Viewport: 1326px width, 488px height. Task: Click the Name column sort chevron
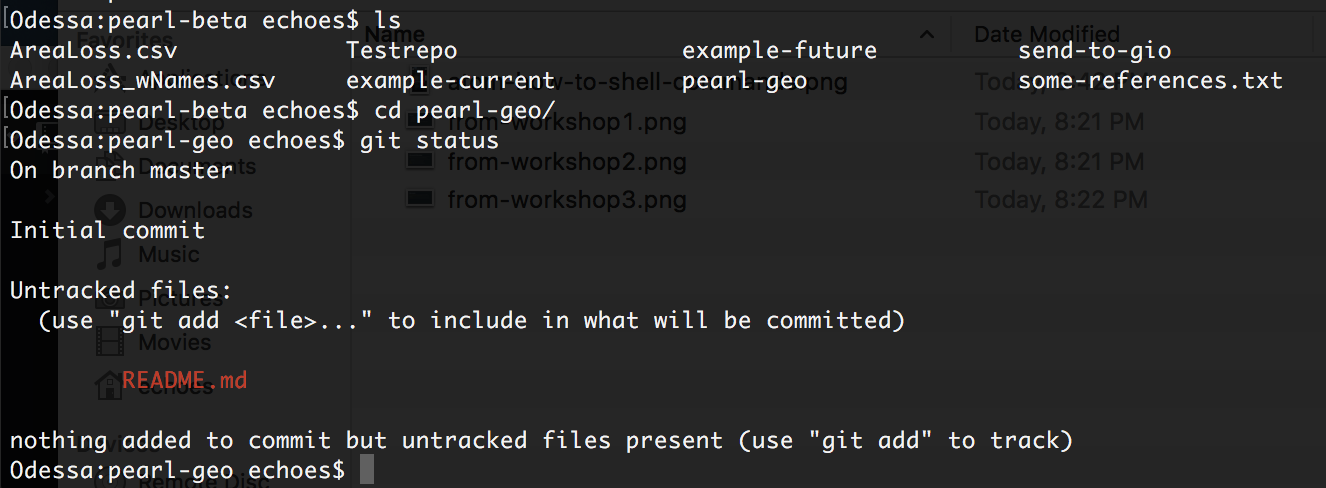(x=927, y=36)
